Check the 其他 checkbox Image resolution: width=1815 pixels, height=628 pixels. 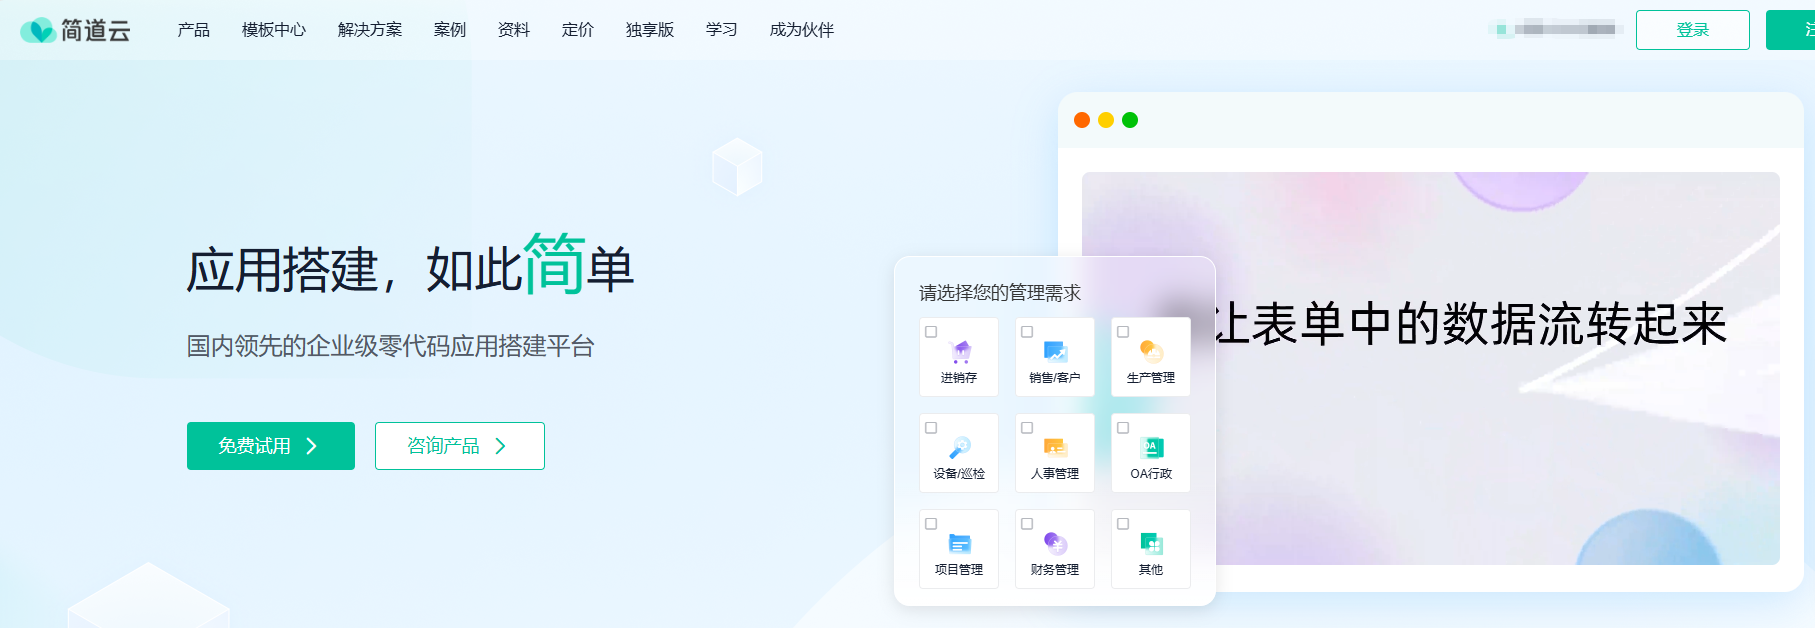1123,524
